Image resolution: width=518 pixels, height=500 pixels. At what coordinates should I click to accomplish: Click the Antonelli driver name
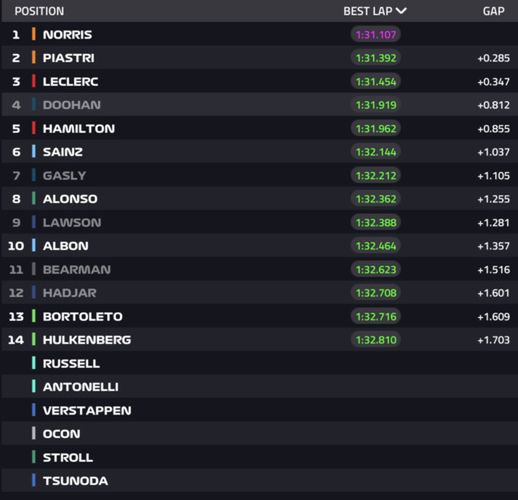(x=81, y=387)
